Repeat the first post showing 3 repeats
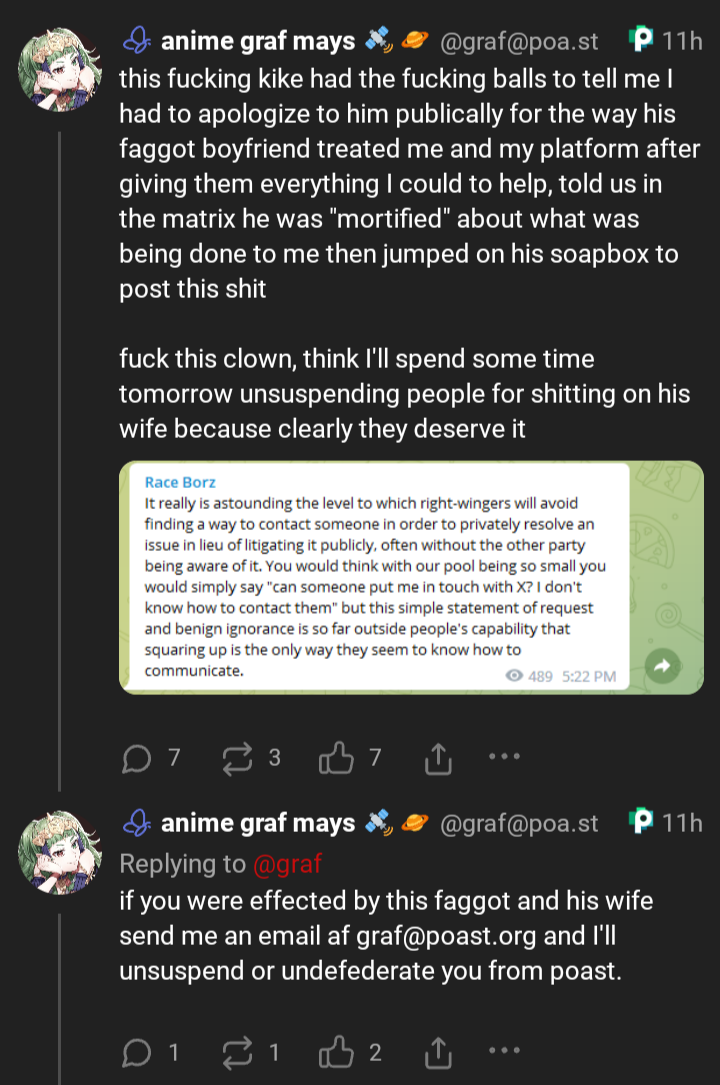 coord(236,760)
